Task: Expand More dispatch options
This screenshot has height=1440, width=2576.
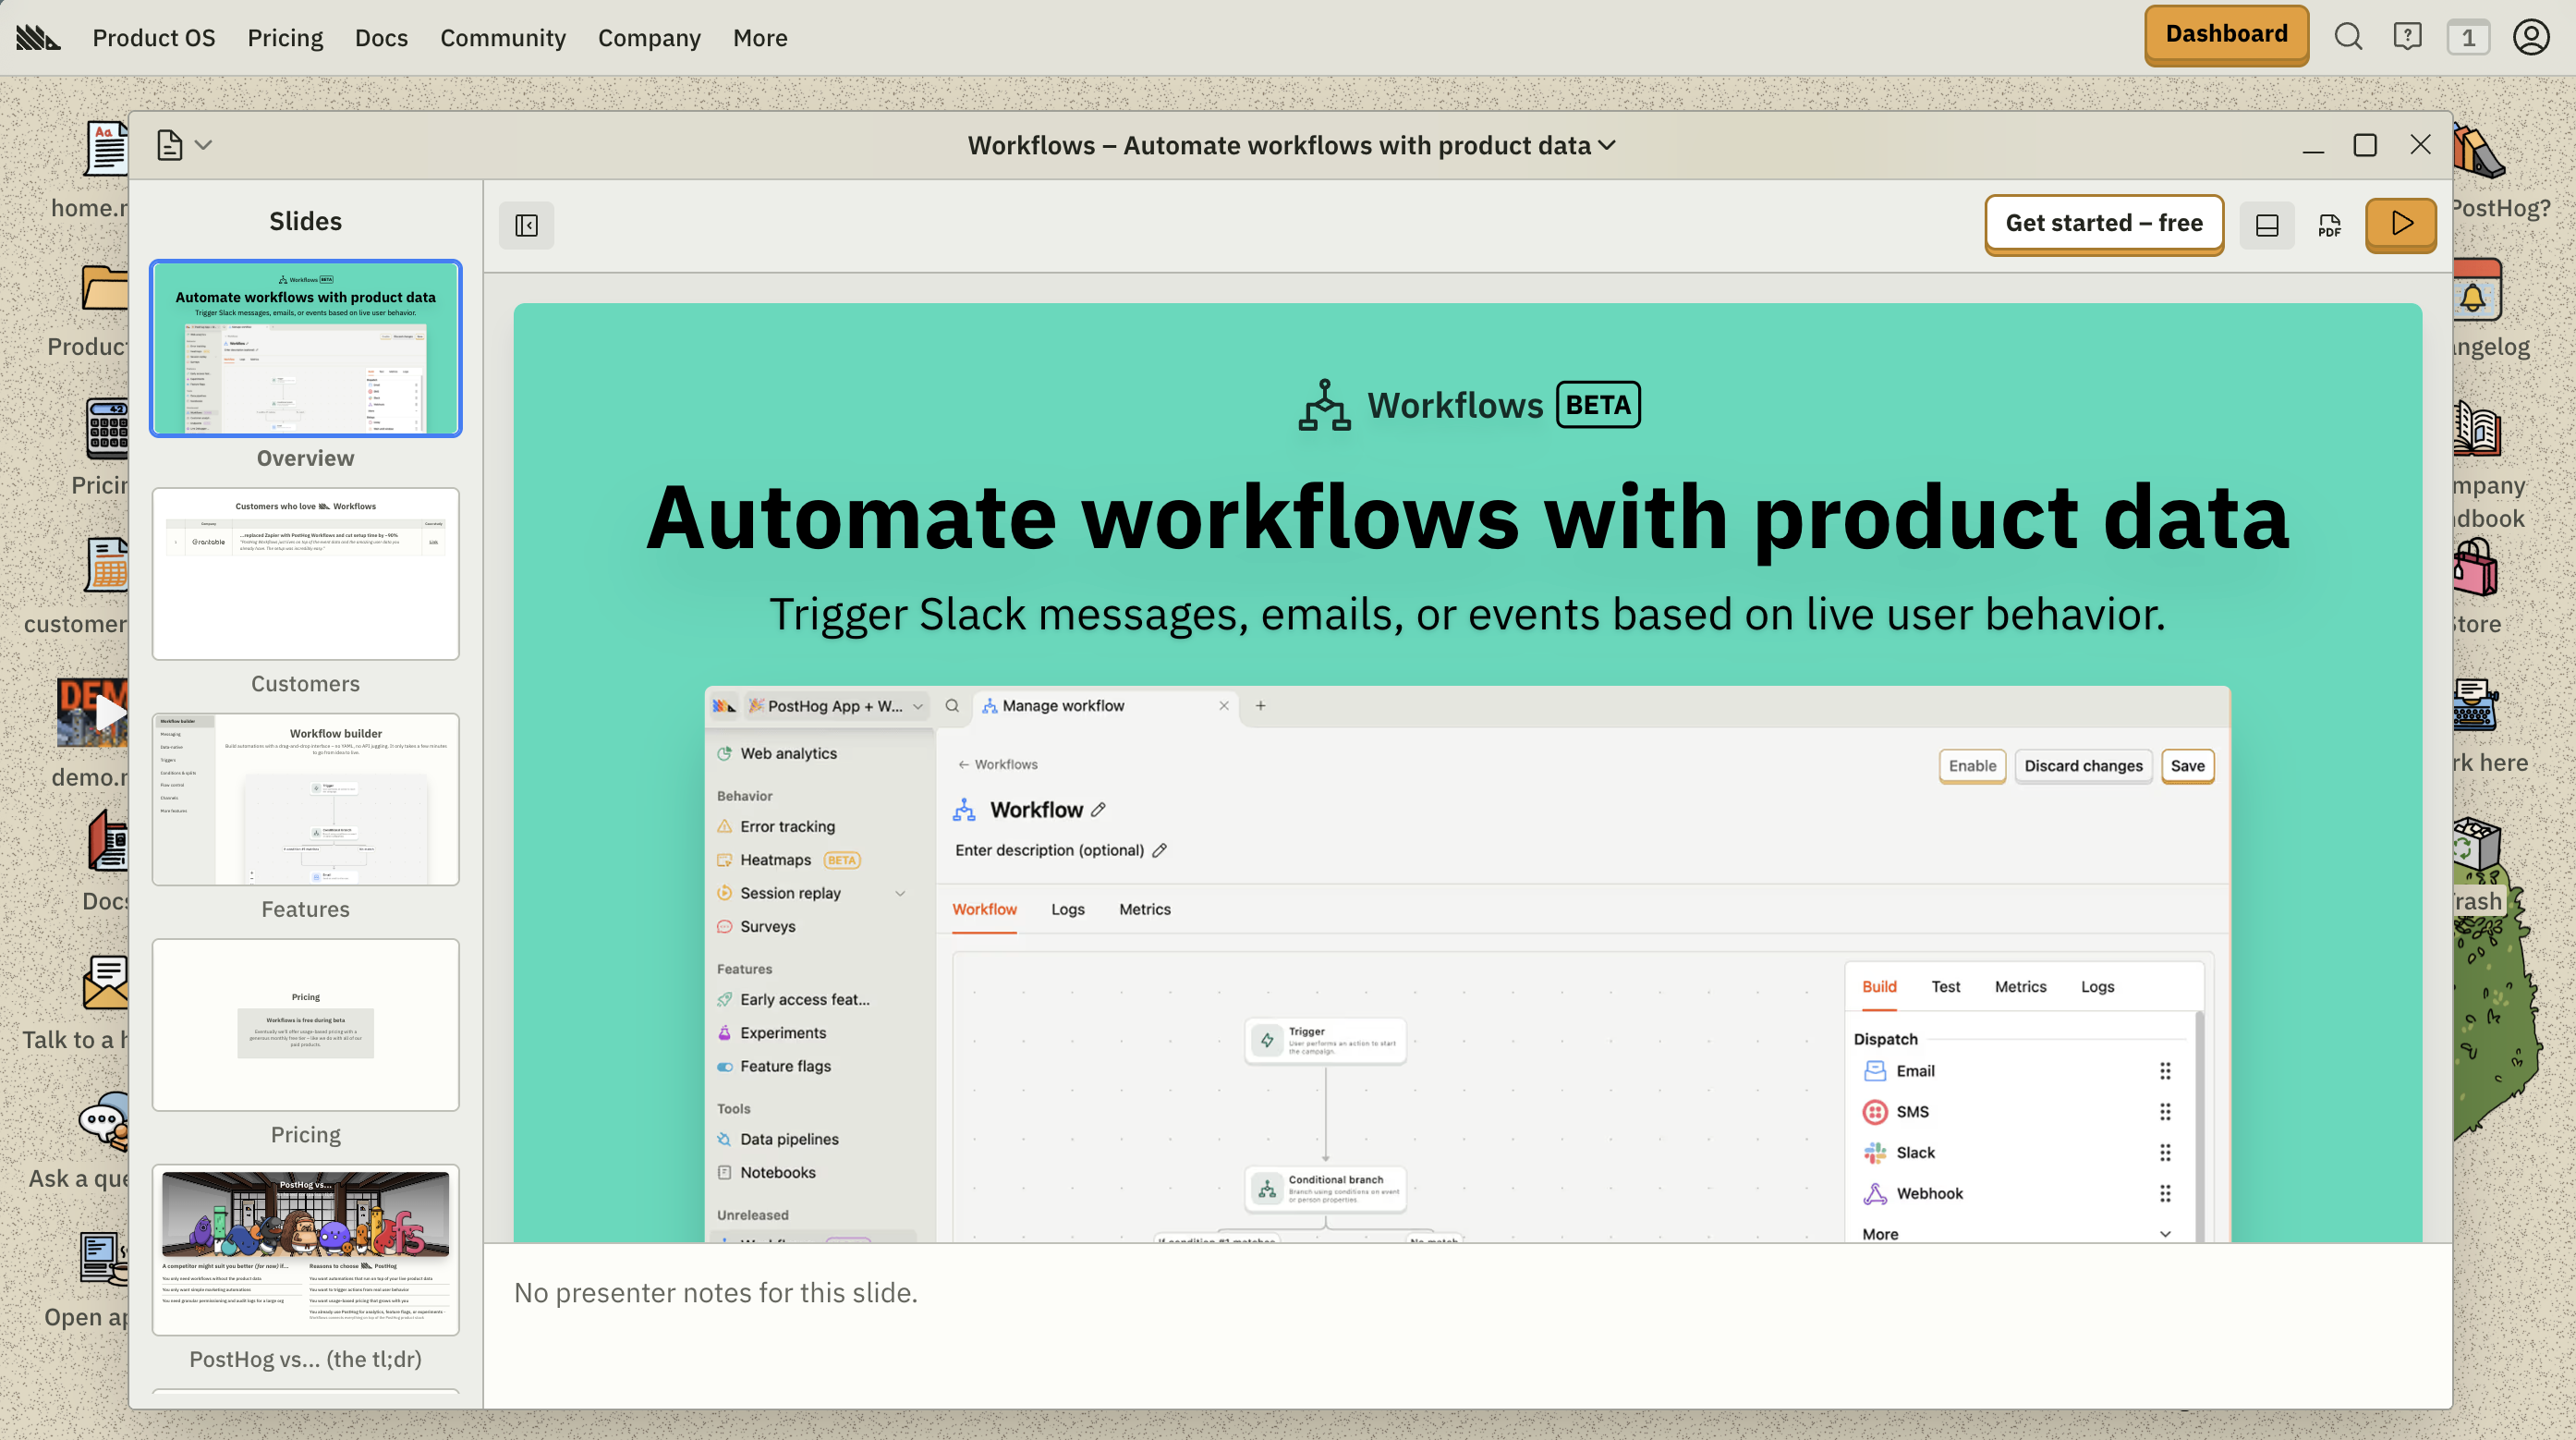Action: (x=2163, y=1233)
